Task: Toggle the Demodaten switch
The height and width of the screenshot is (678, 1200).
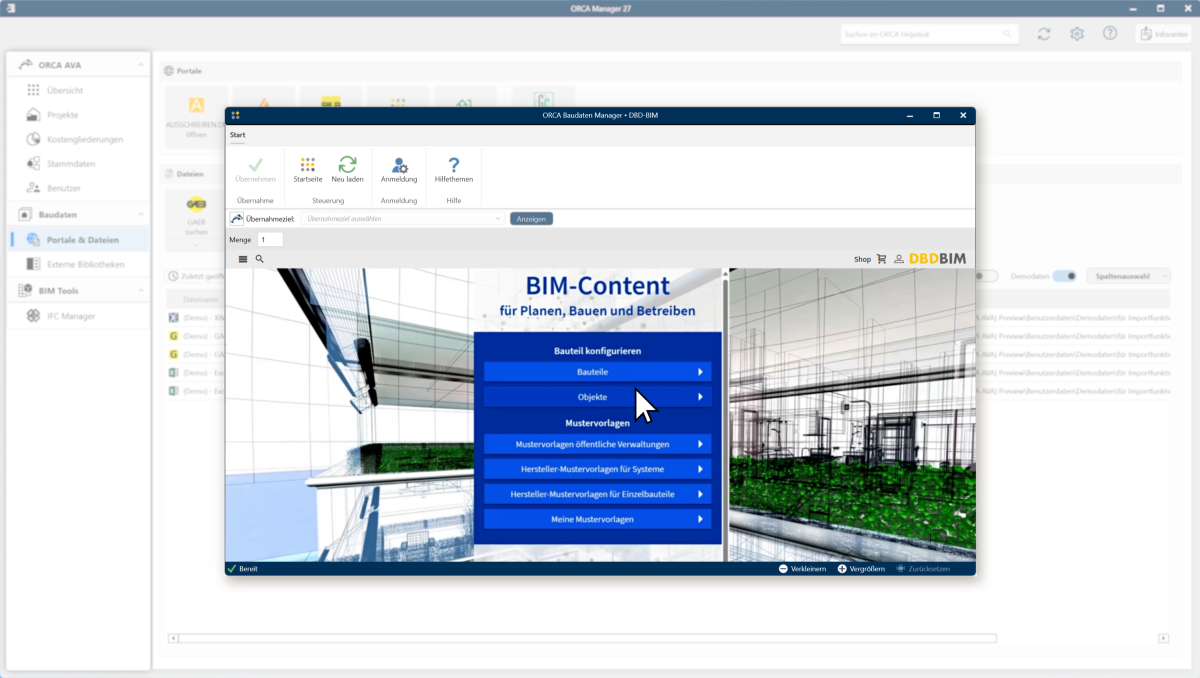Action: tap(1064, 276)
